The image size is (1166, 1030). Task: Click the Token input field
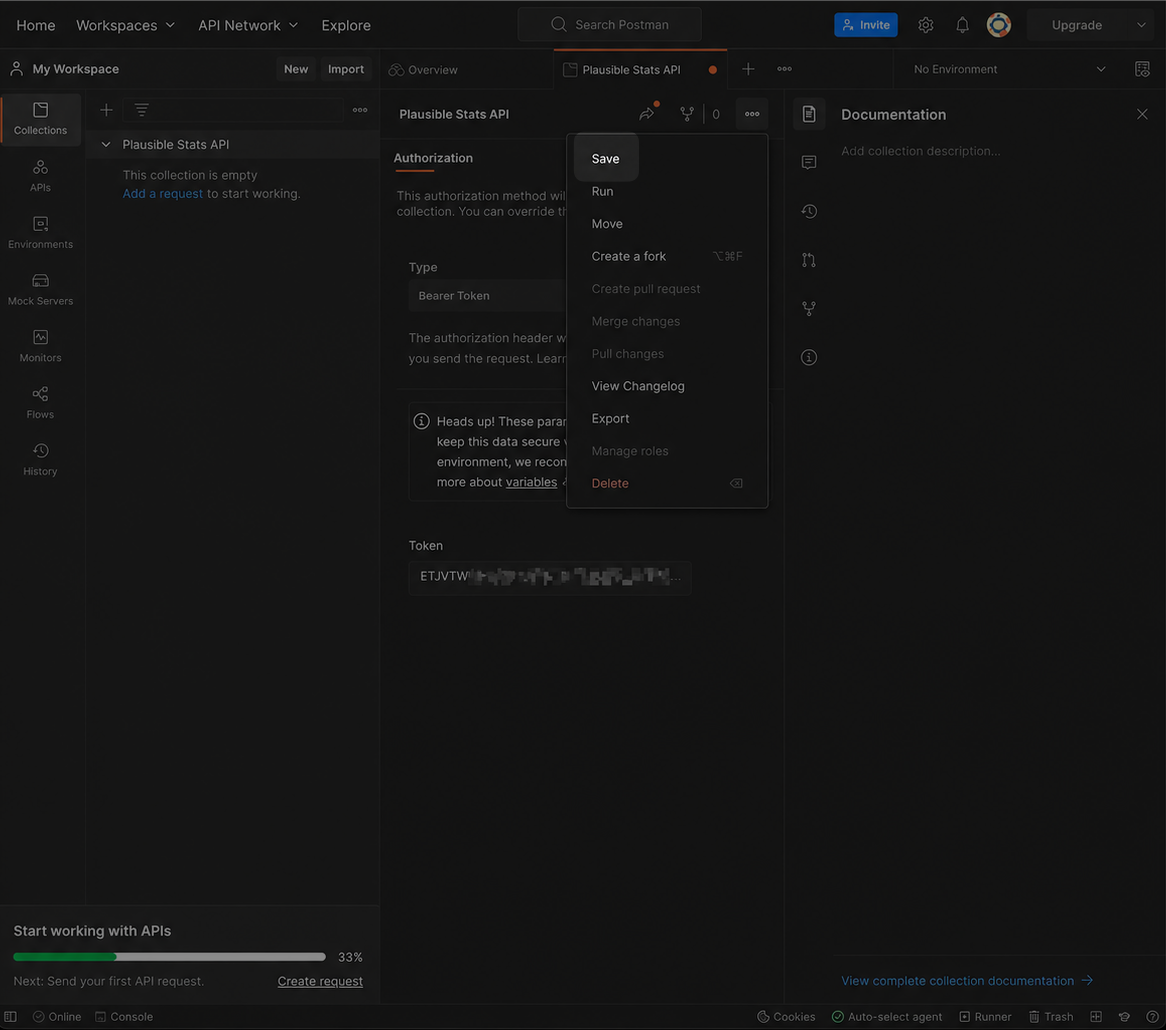(x=550, y=577)
